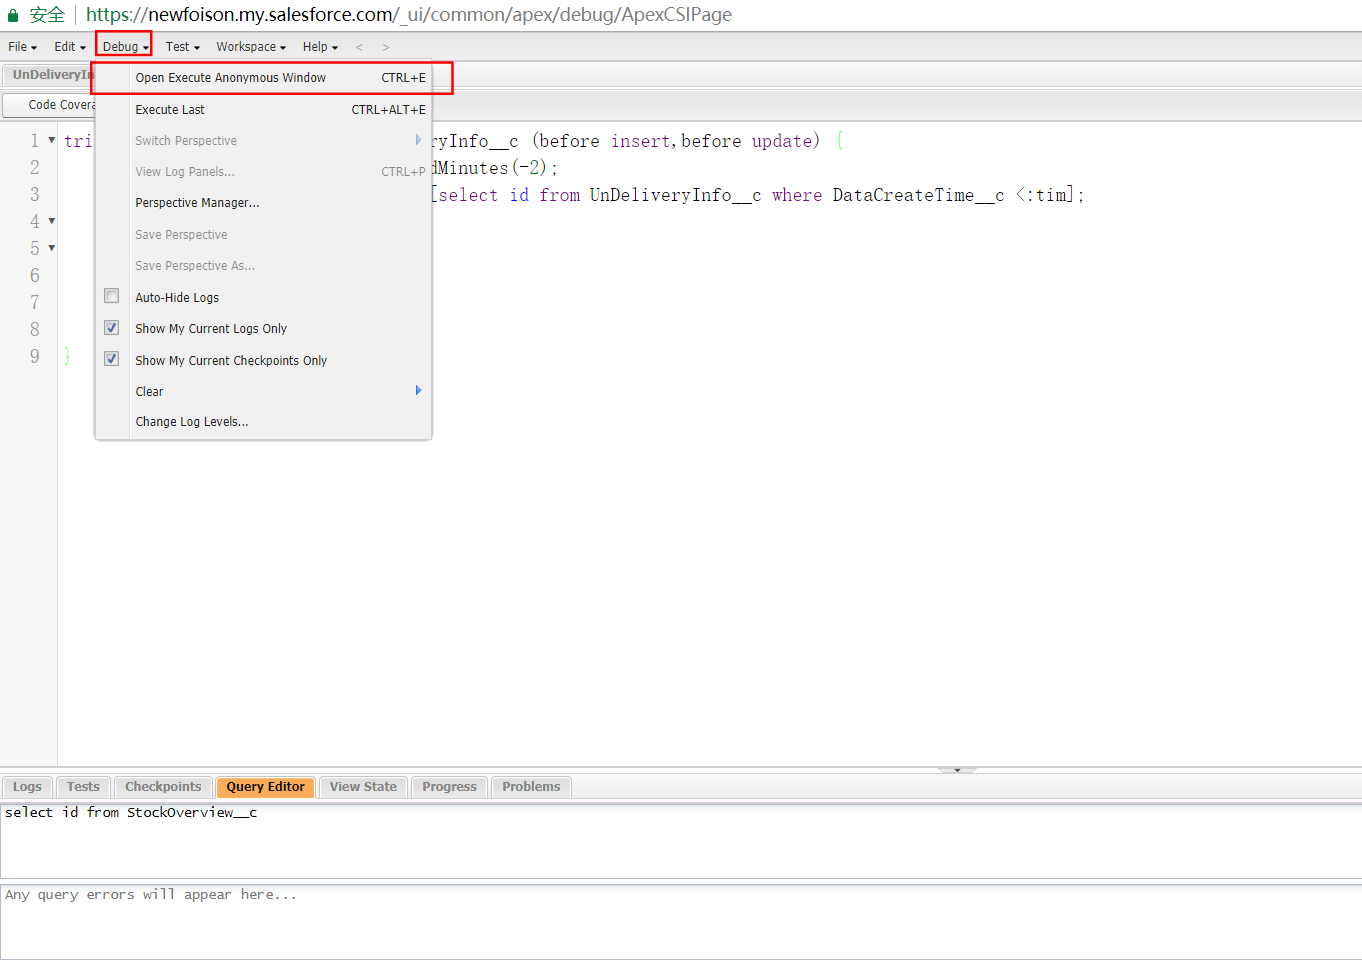This screenshot has height=963, width=1362.
Task: Enable the Auto-Hide Logs checkbox
Action: pyautogui.click(x=112, y=296)
